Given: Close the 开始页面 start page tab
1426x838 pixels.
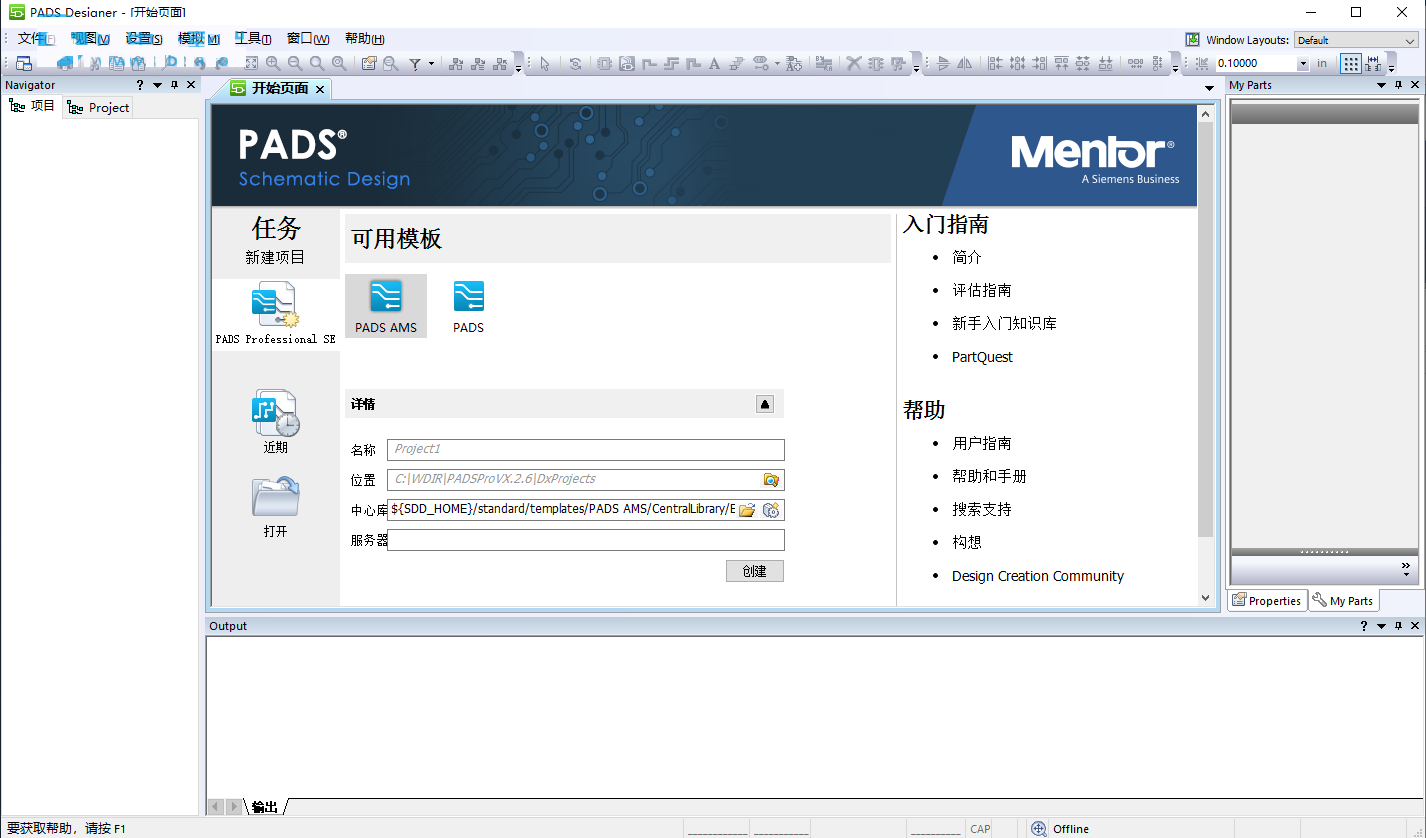Looking at the screenshot, I should click(x=320, y=89).
